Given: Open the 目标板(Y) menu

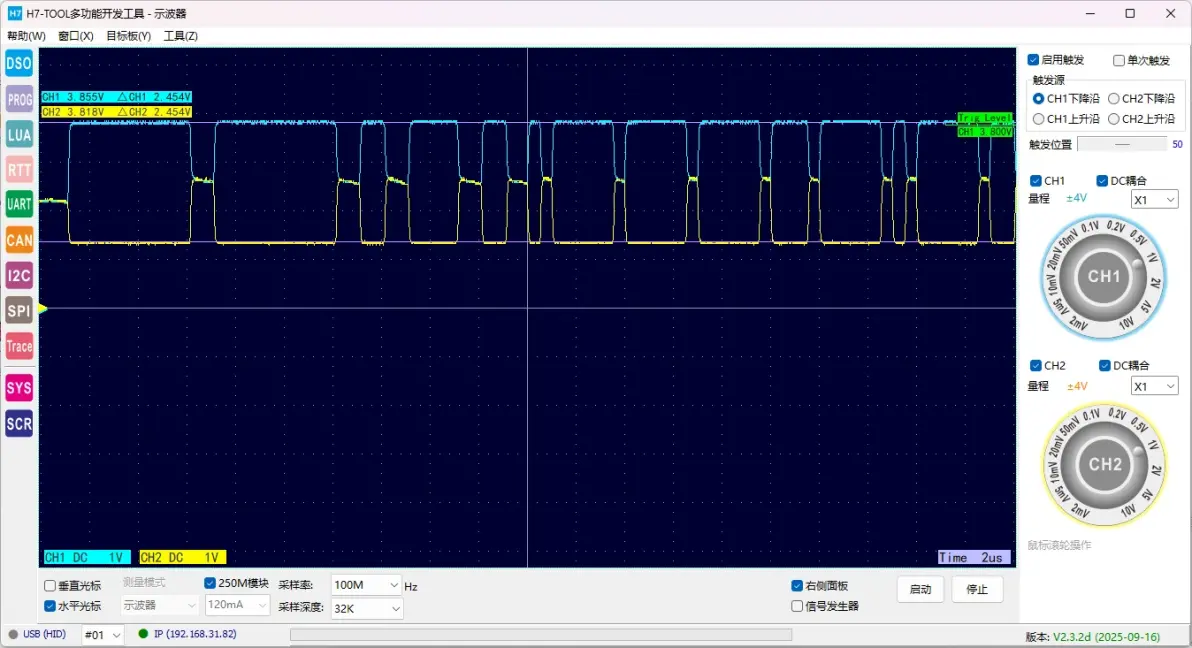Looking at the screenshot, I should [x=128, y=36].
